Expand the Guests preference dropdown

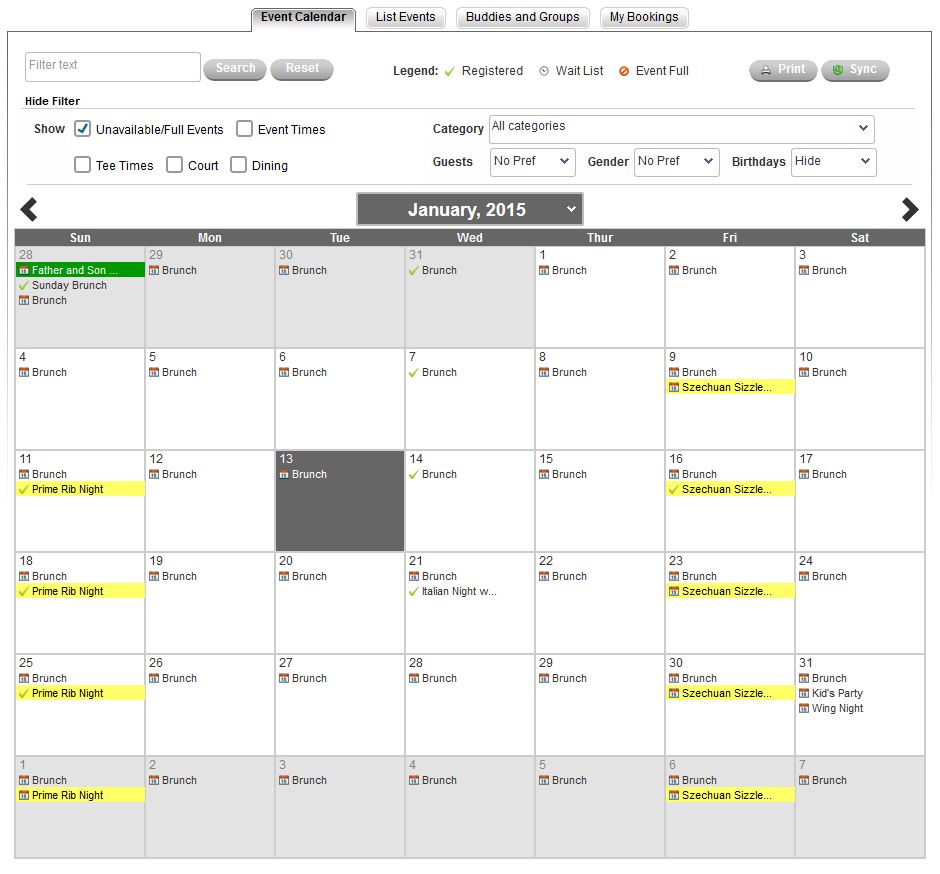coord(532,162)
